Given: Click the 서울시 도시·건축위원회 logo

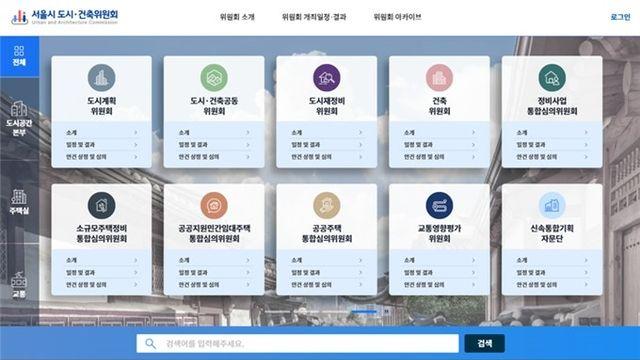Looking at the screenshot, I should pos(65,17).
